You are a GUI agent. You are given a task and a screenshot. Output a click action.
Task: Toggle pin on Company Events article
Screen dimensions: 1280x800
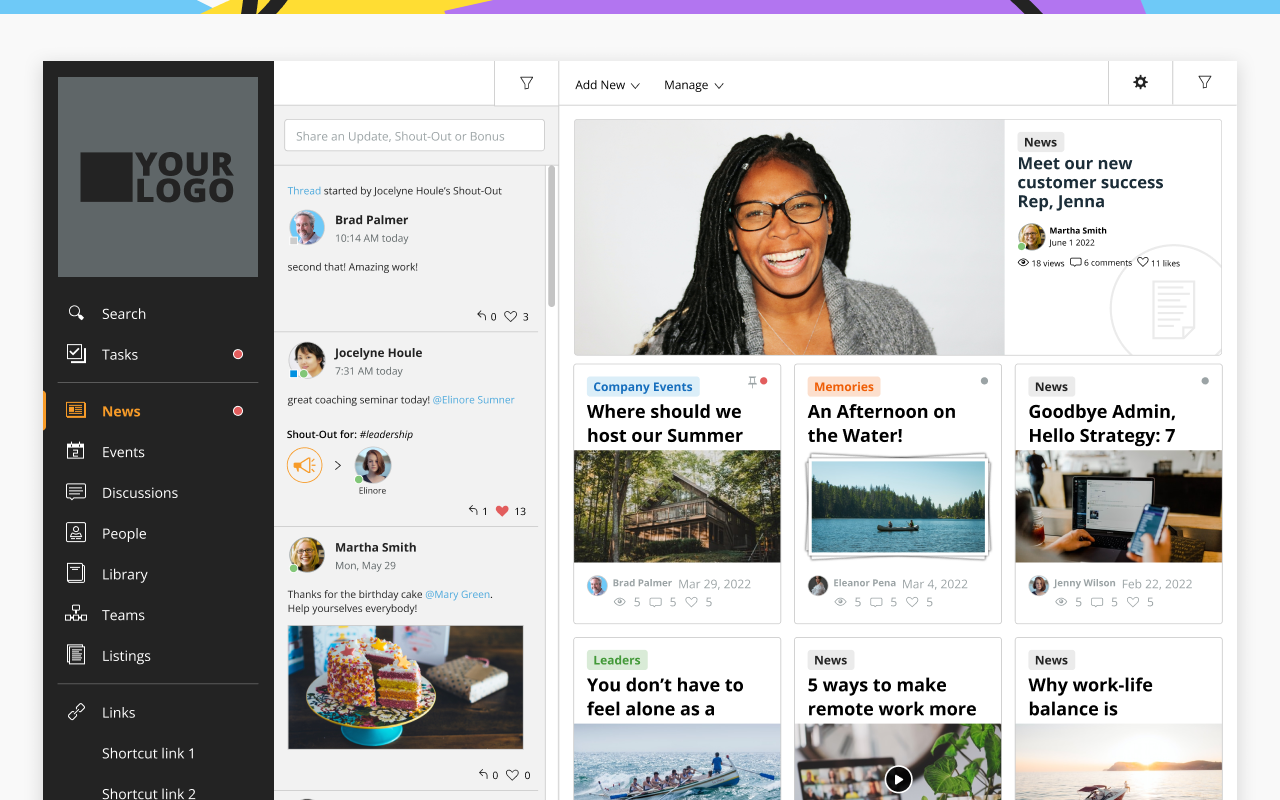coord(752,382)
